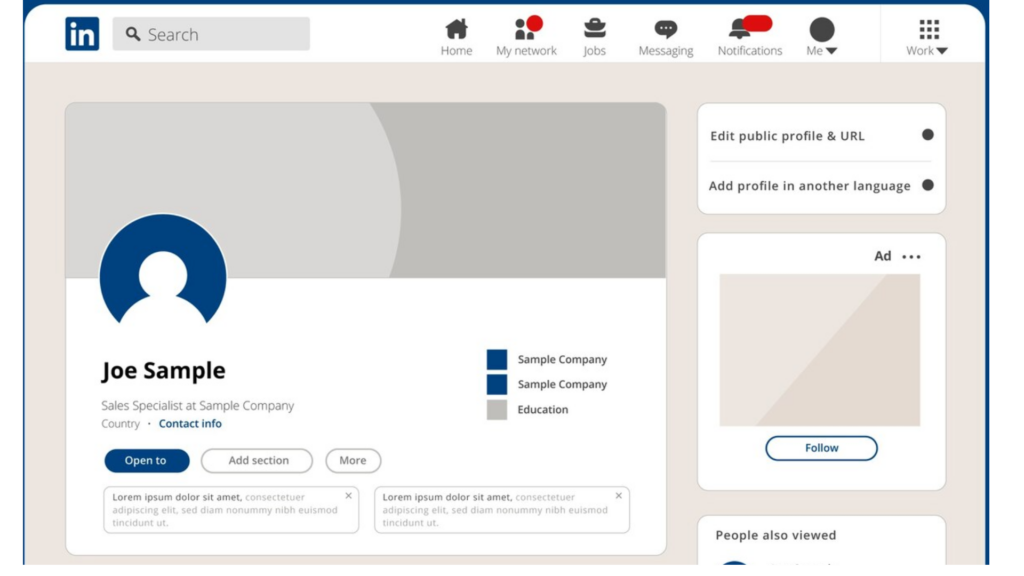This screenshot has width=1024, height=576.
Task: Click the LinkedIn logo icon
Action: [x=82, y=34]
